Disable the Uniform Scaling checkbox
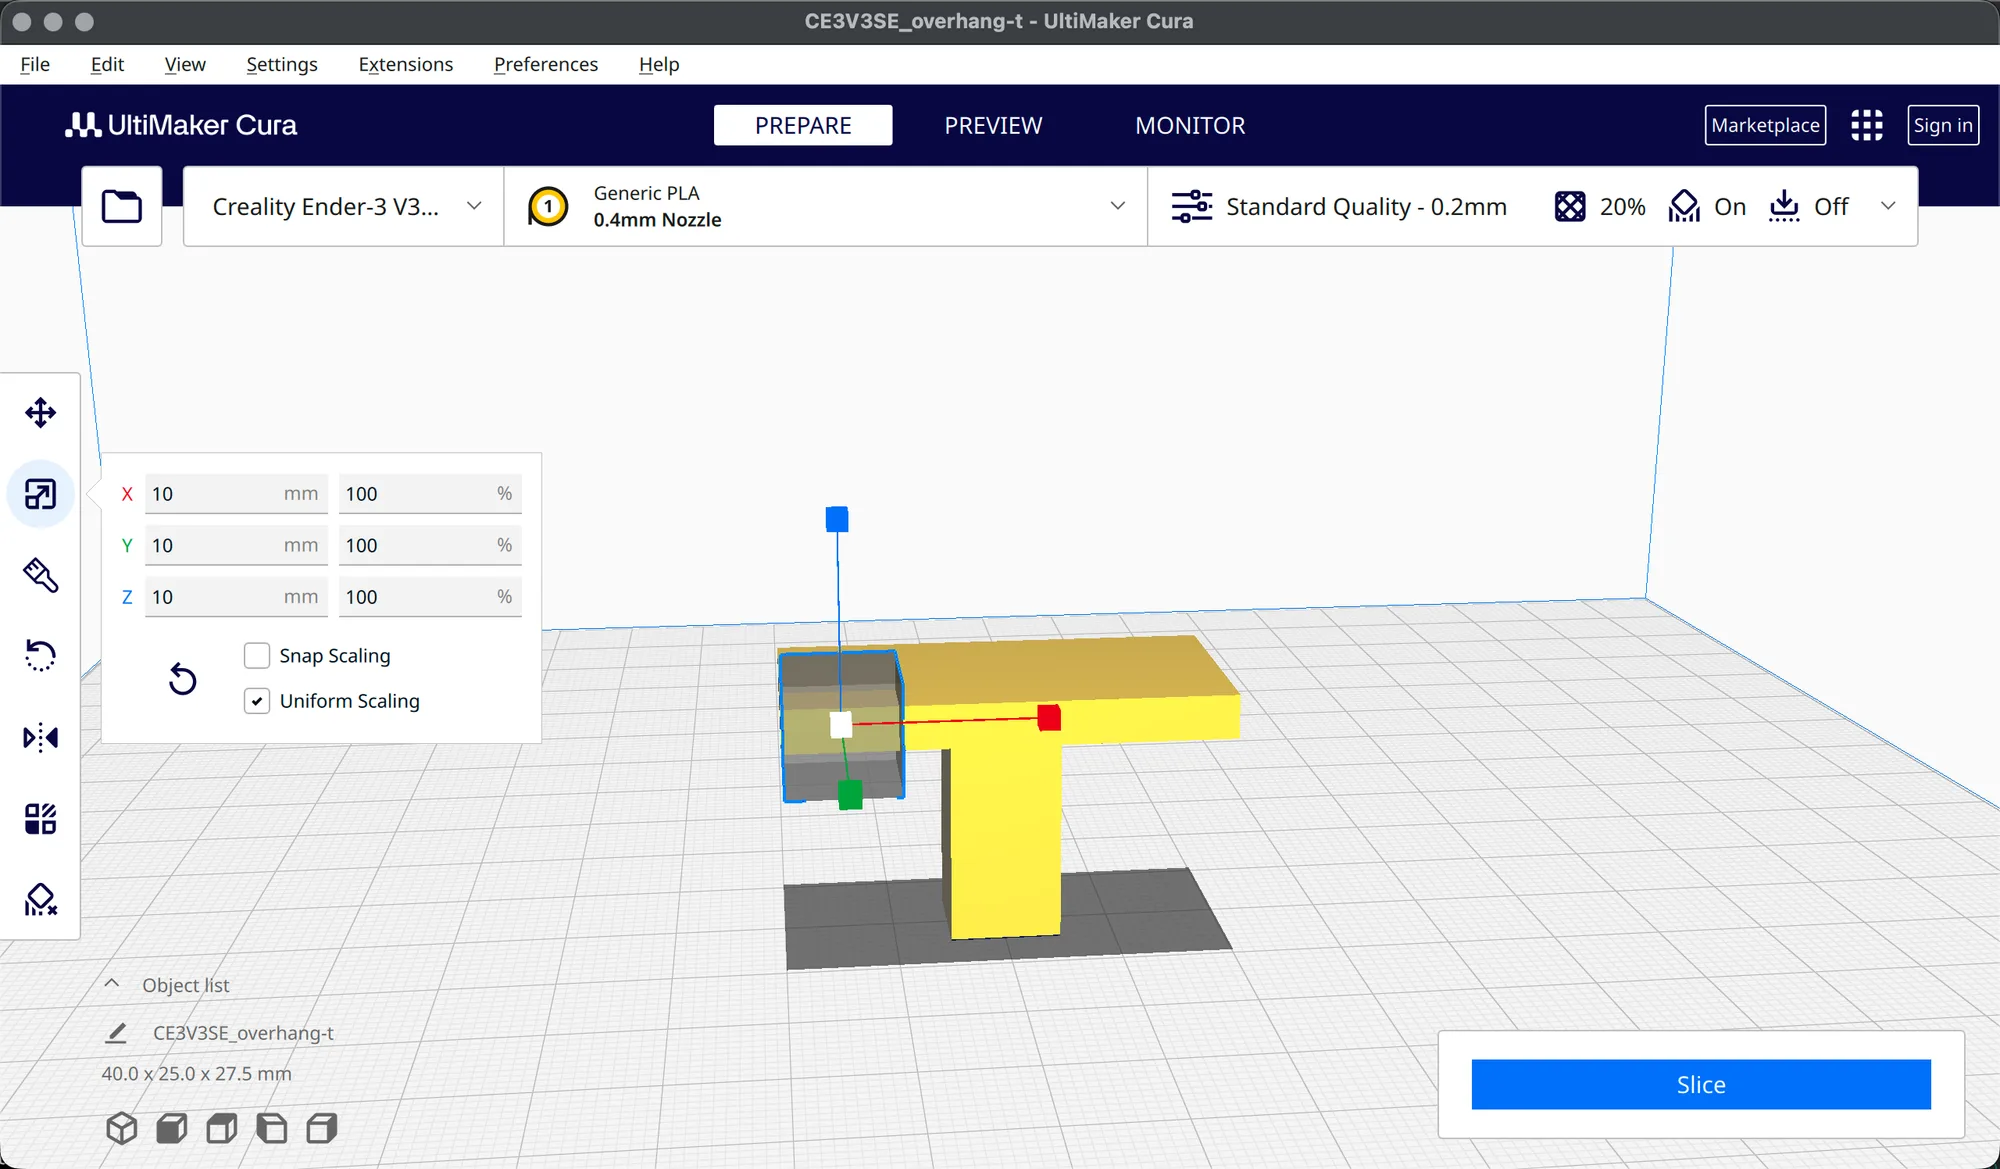Viewport: 2000px width, 1169px height. click(257, 701)
